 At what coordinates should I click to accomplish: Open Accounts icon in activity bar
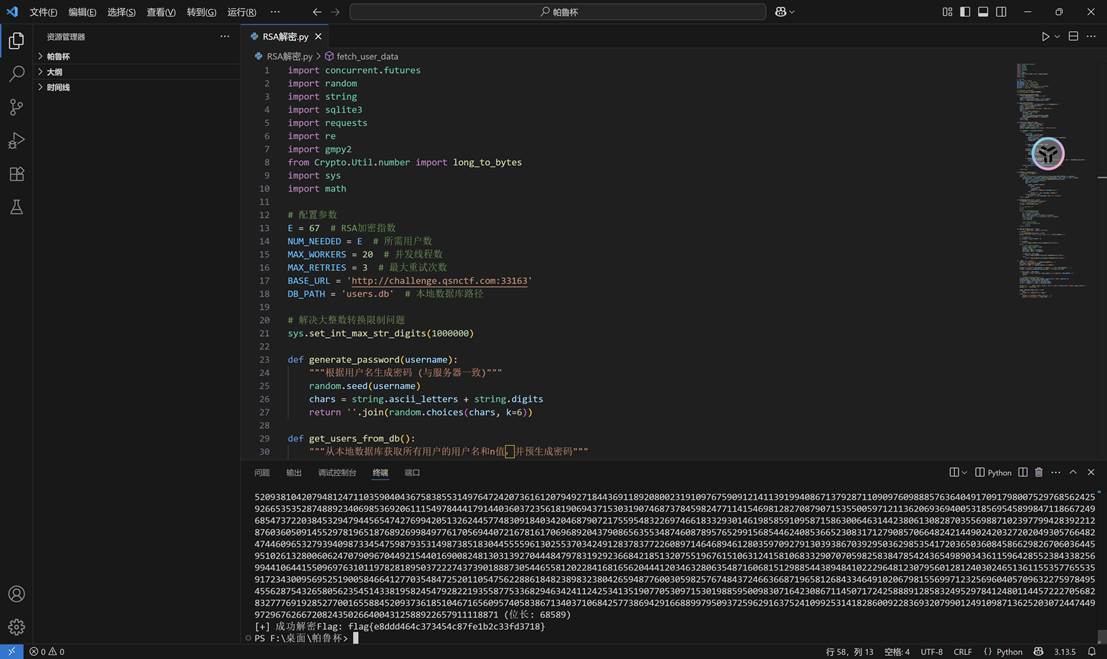[x=16, y=593]
